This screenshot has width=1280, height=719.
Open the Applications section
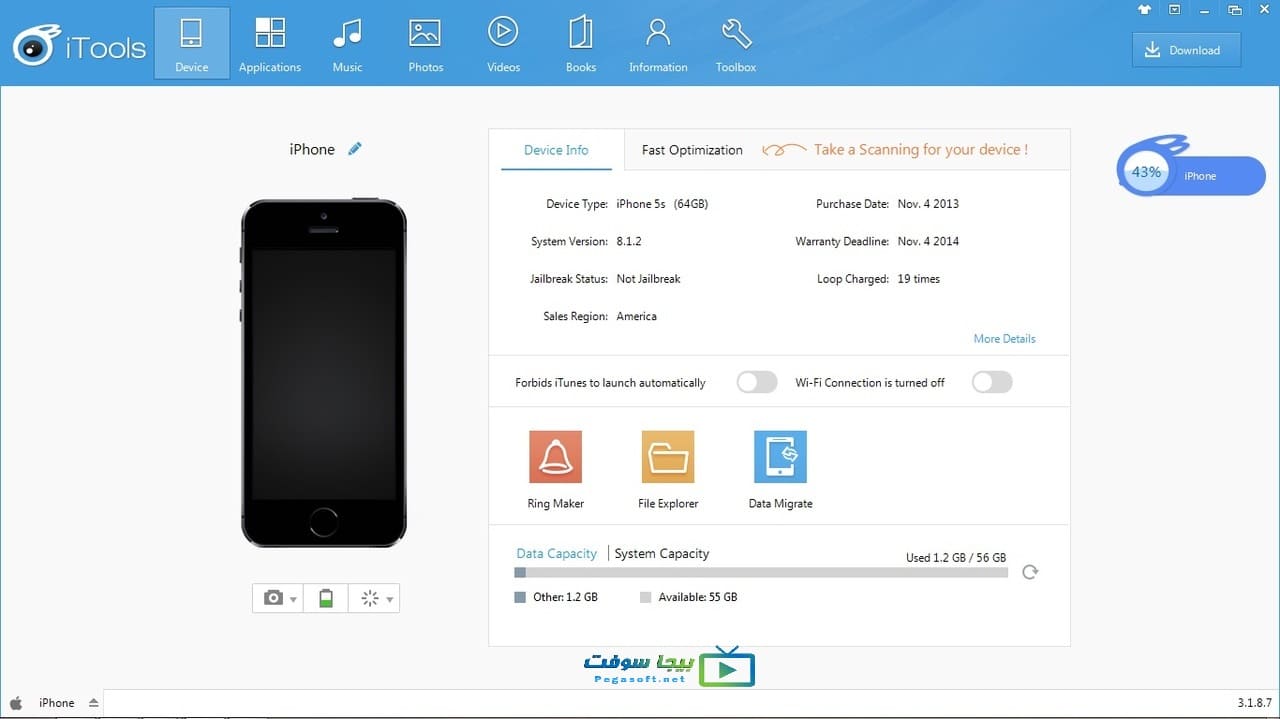click(x=269, y=44)
